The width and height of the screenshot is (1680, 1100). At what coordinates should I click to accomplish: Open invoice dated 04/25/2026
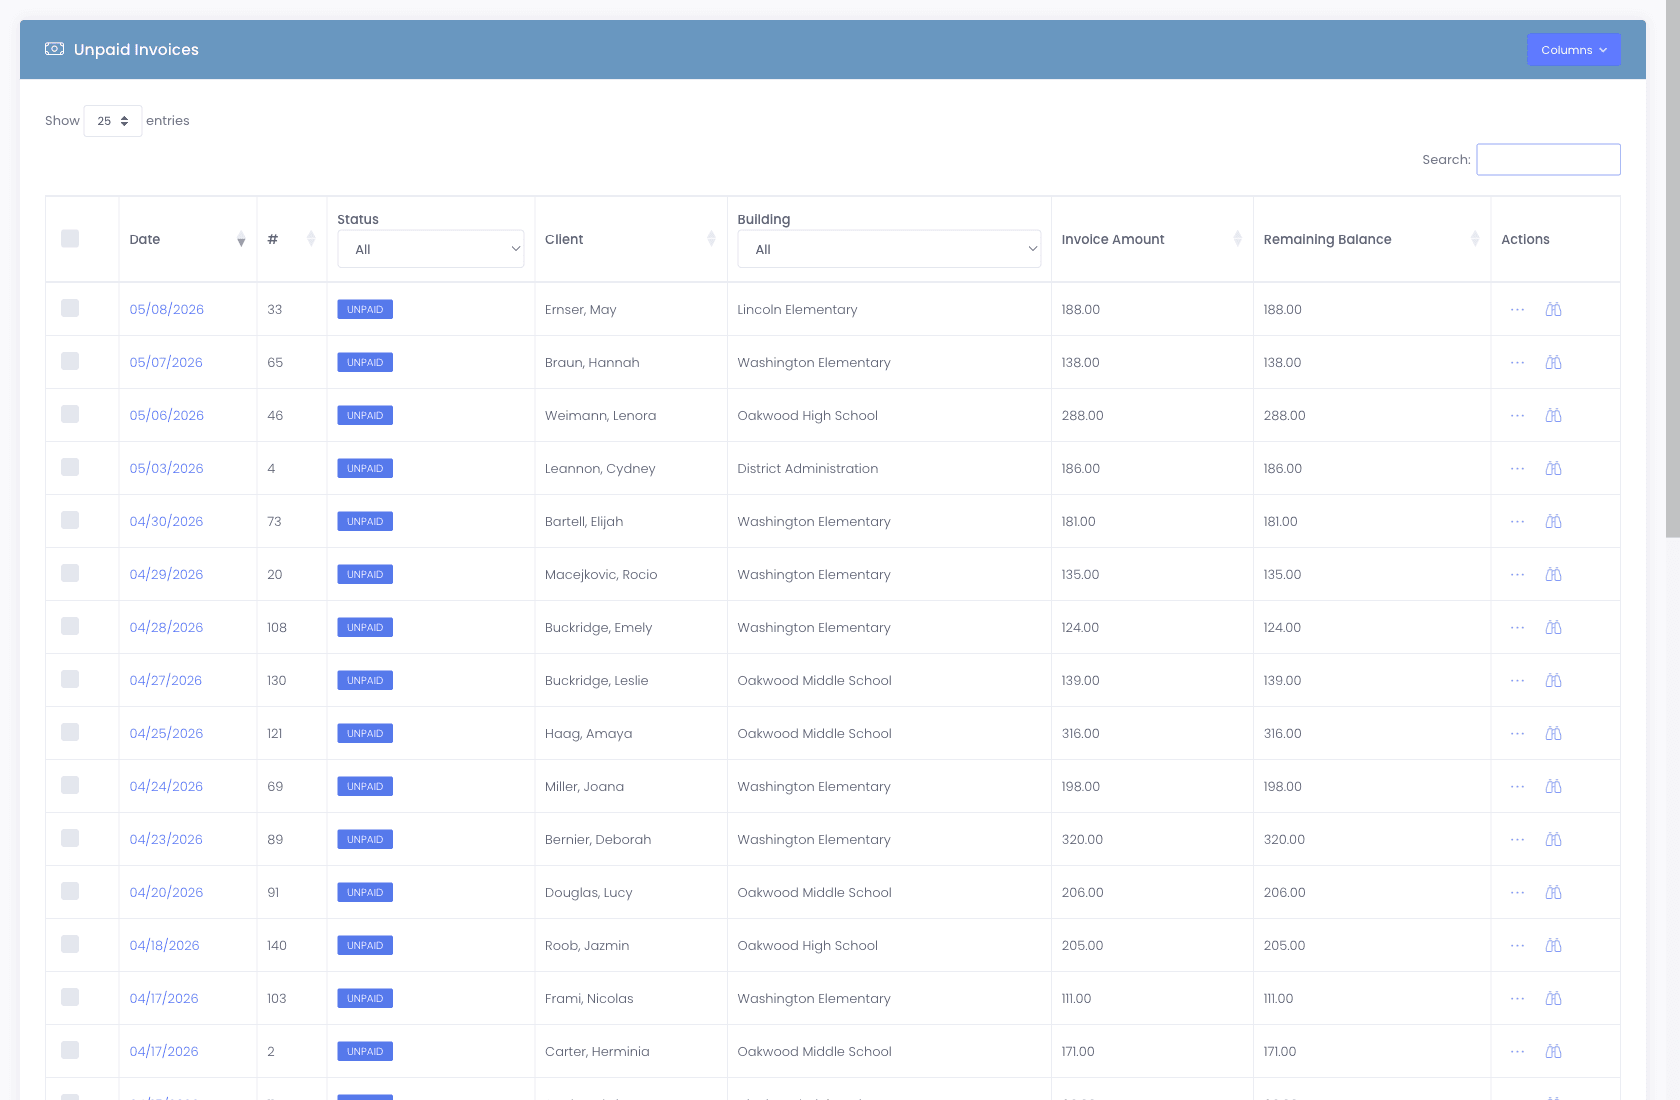coord(167,734)
